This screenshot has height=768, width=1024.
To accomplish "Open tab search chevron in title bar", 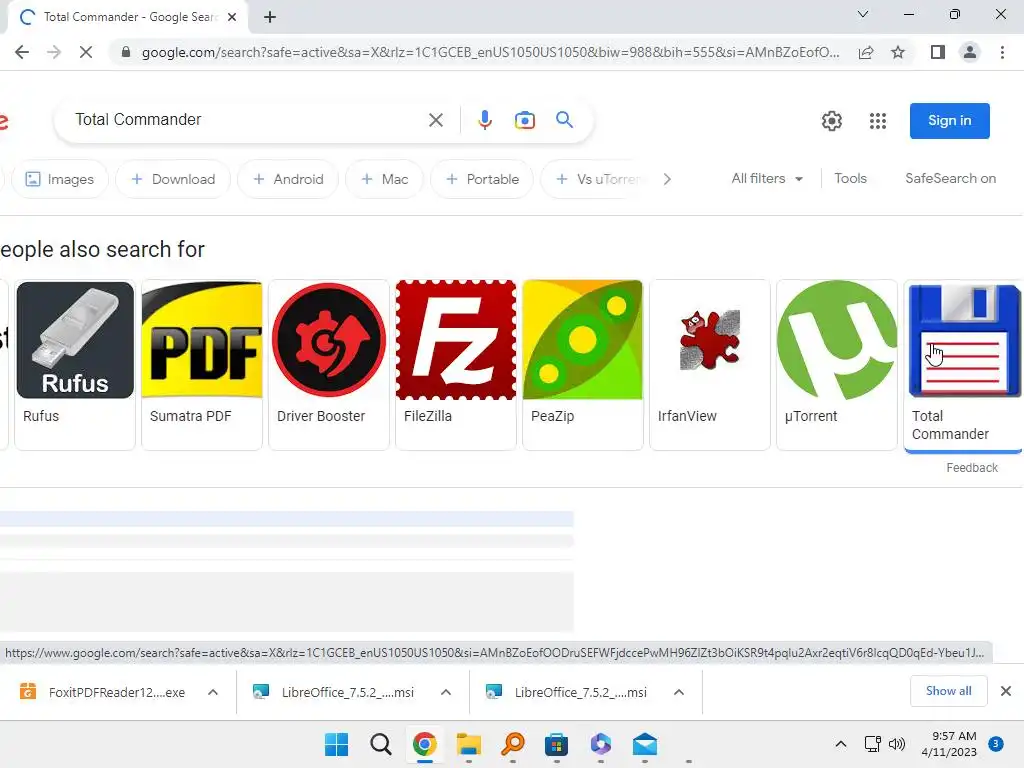I will tap(863, 14).
